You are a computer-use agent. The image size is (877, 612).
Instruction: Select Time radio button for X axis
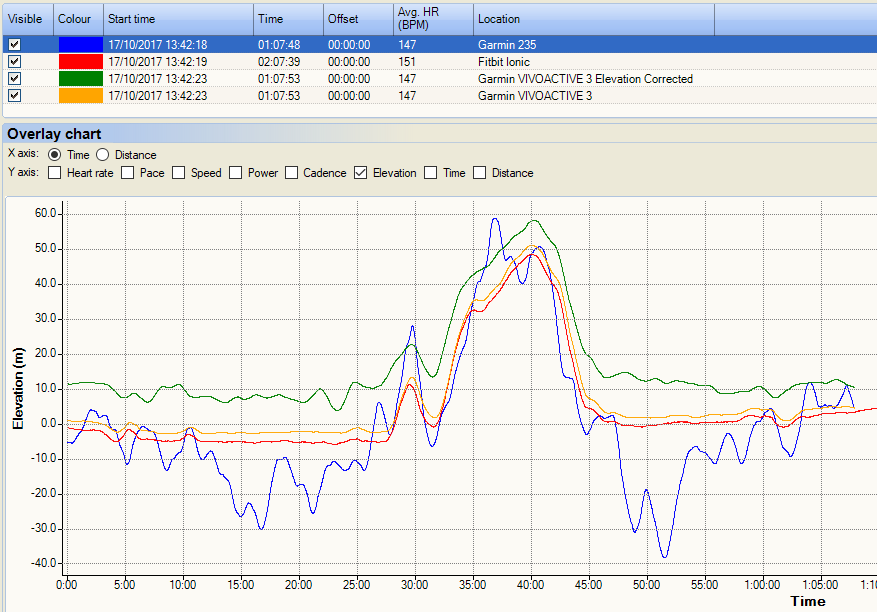[x=54, y=155]
